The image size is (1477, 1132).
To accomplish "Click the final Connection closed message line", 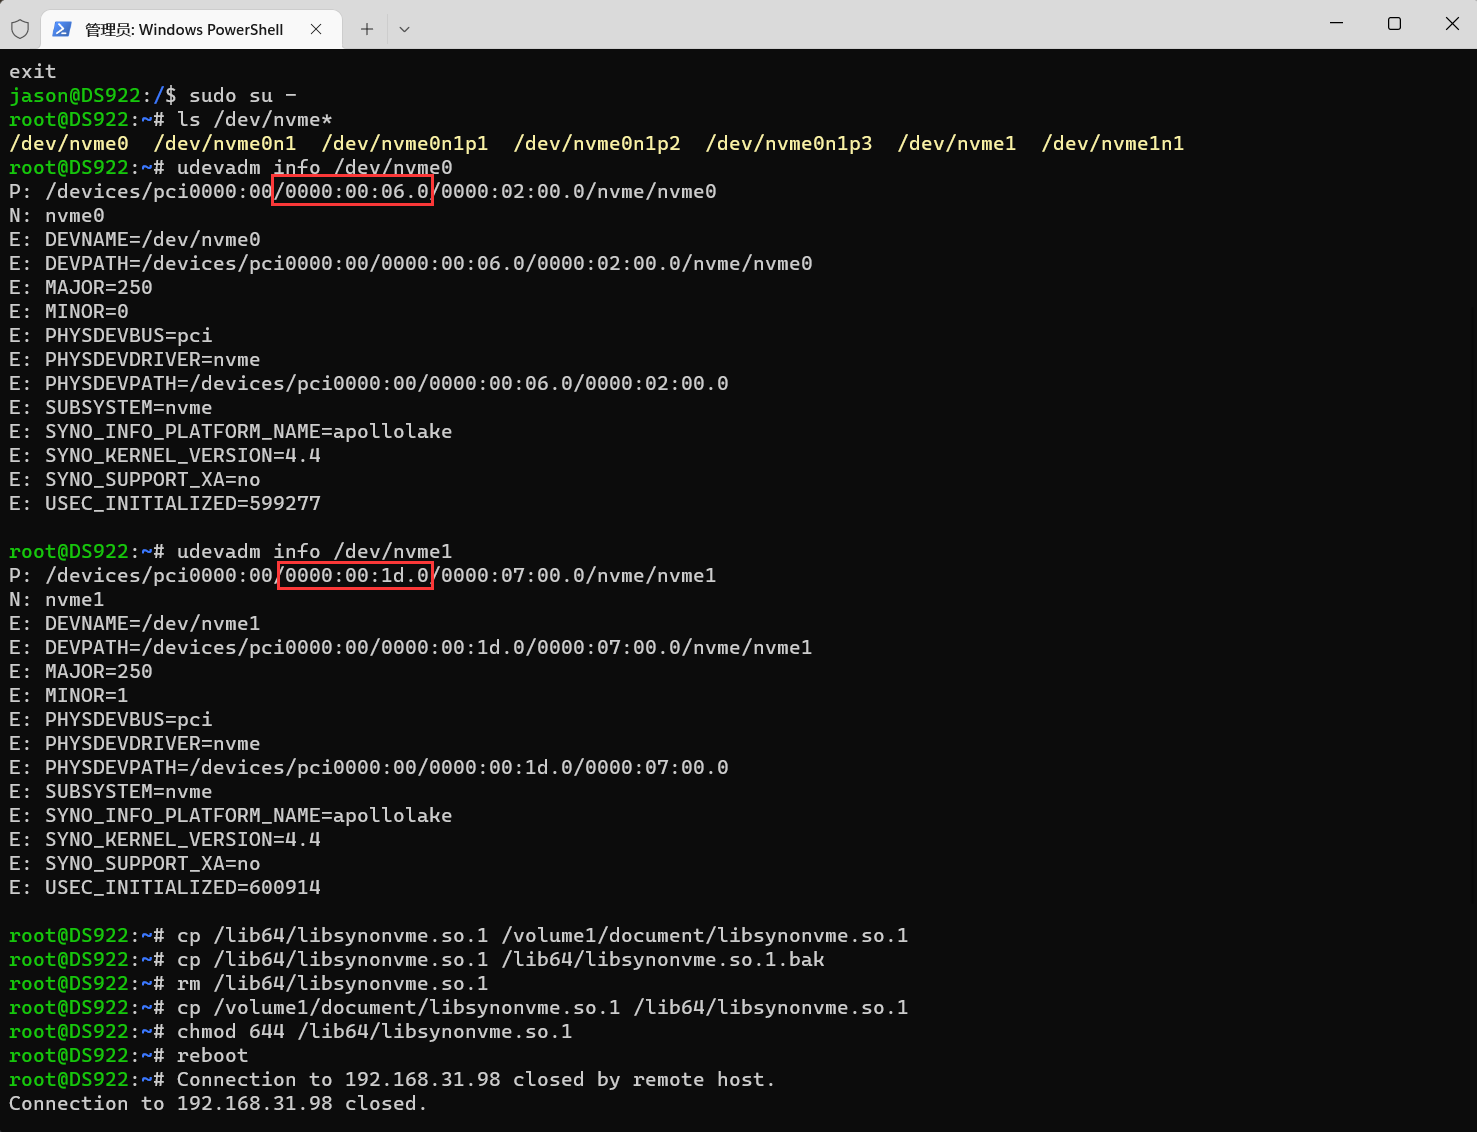I will pyautogui.click(x=218, y=1103).
